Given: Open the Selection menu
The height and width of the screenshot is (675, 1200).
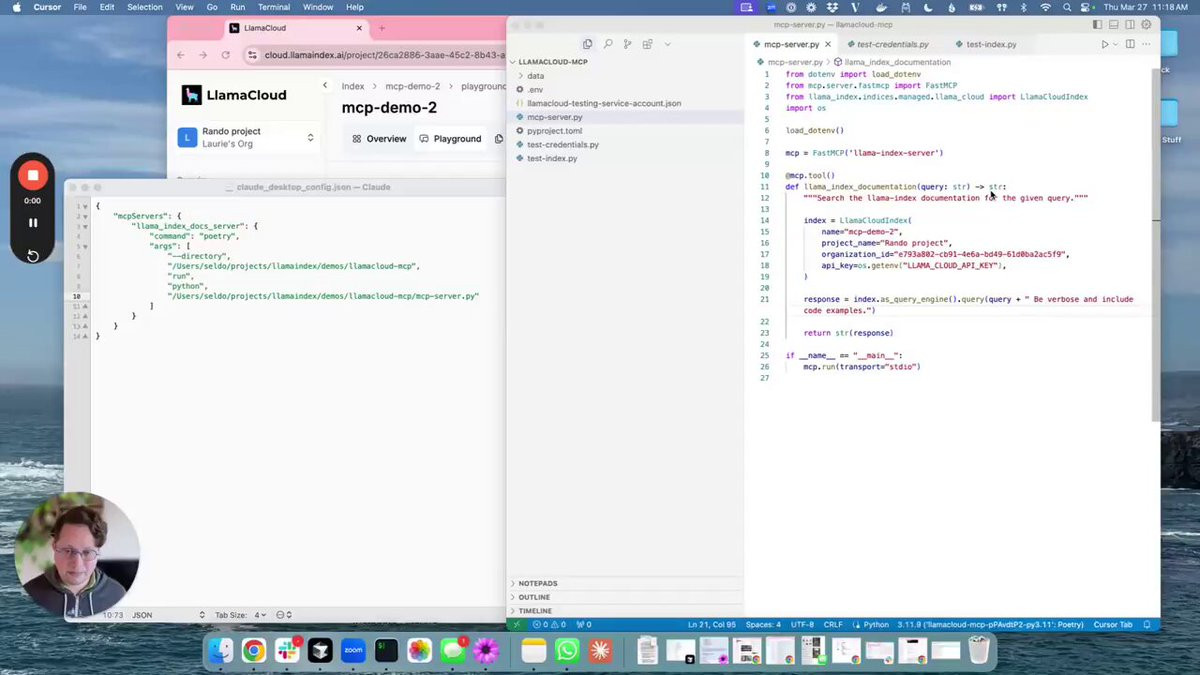Looking at the screenshot, I should [145, 7].
